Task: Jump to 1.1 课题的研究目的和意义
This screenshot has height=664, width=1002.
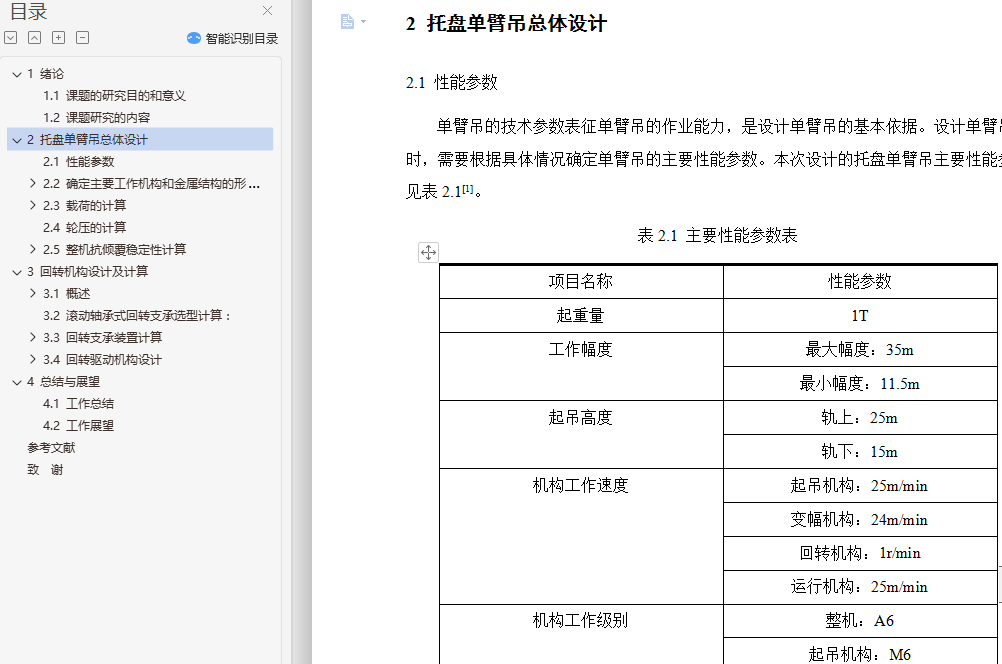Action: click(114, 96)
